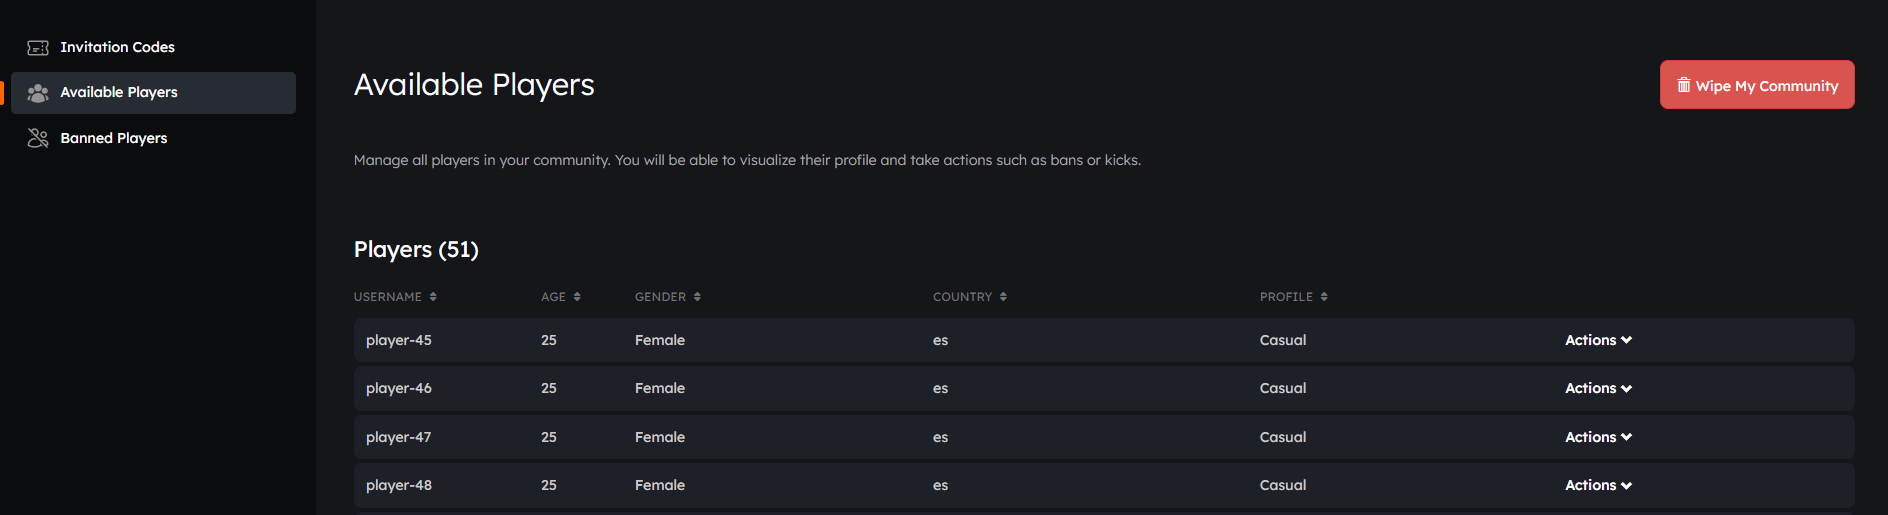Click the Banned Players icon in sidebar
The height and width of the screenshot is (515, 1888).
(38, 138)
